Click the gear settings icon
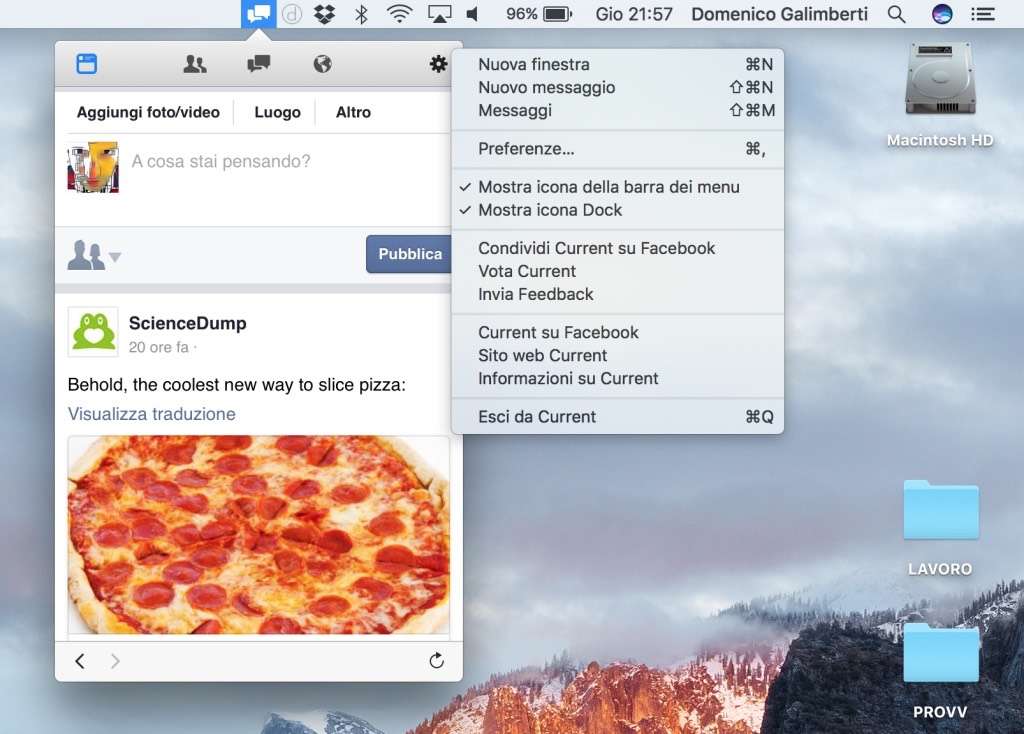The width and height of the screenshot is (1024, 734). [x=438, y=64]
